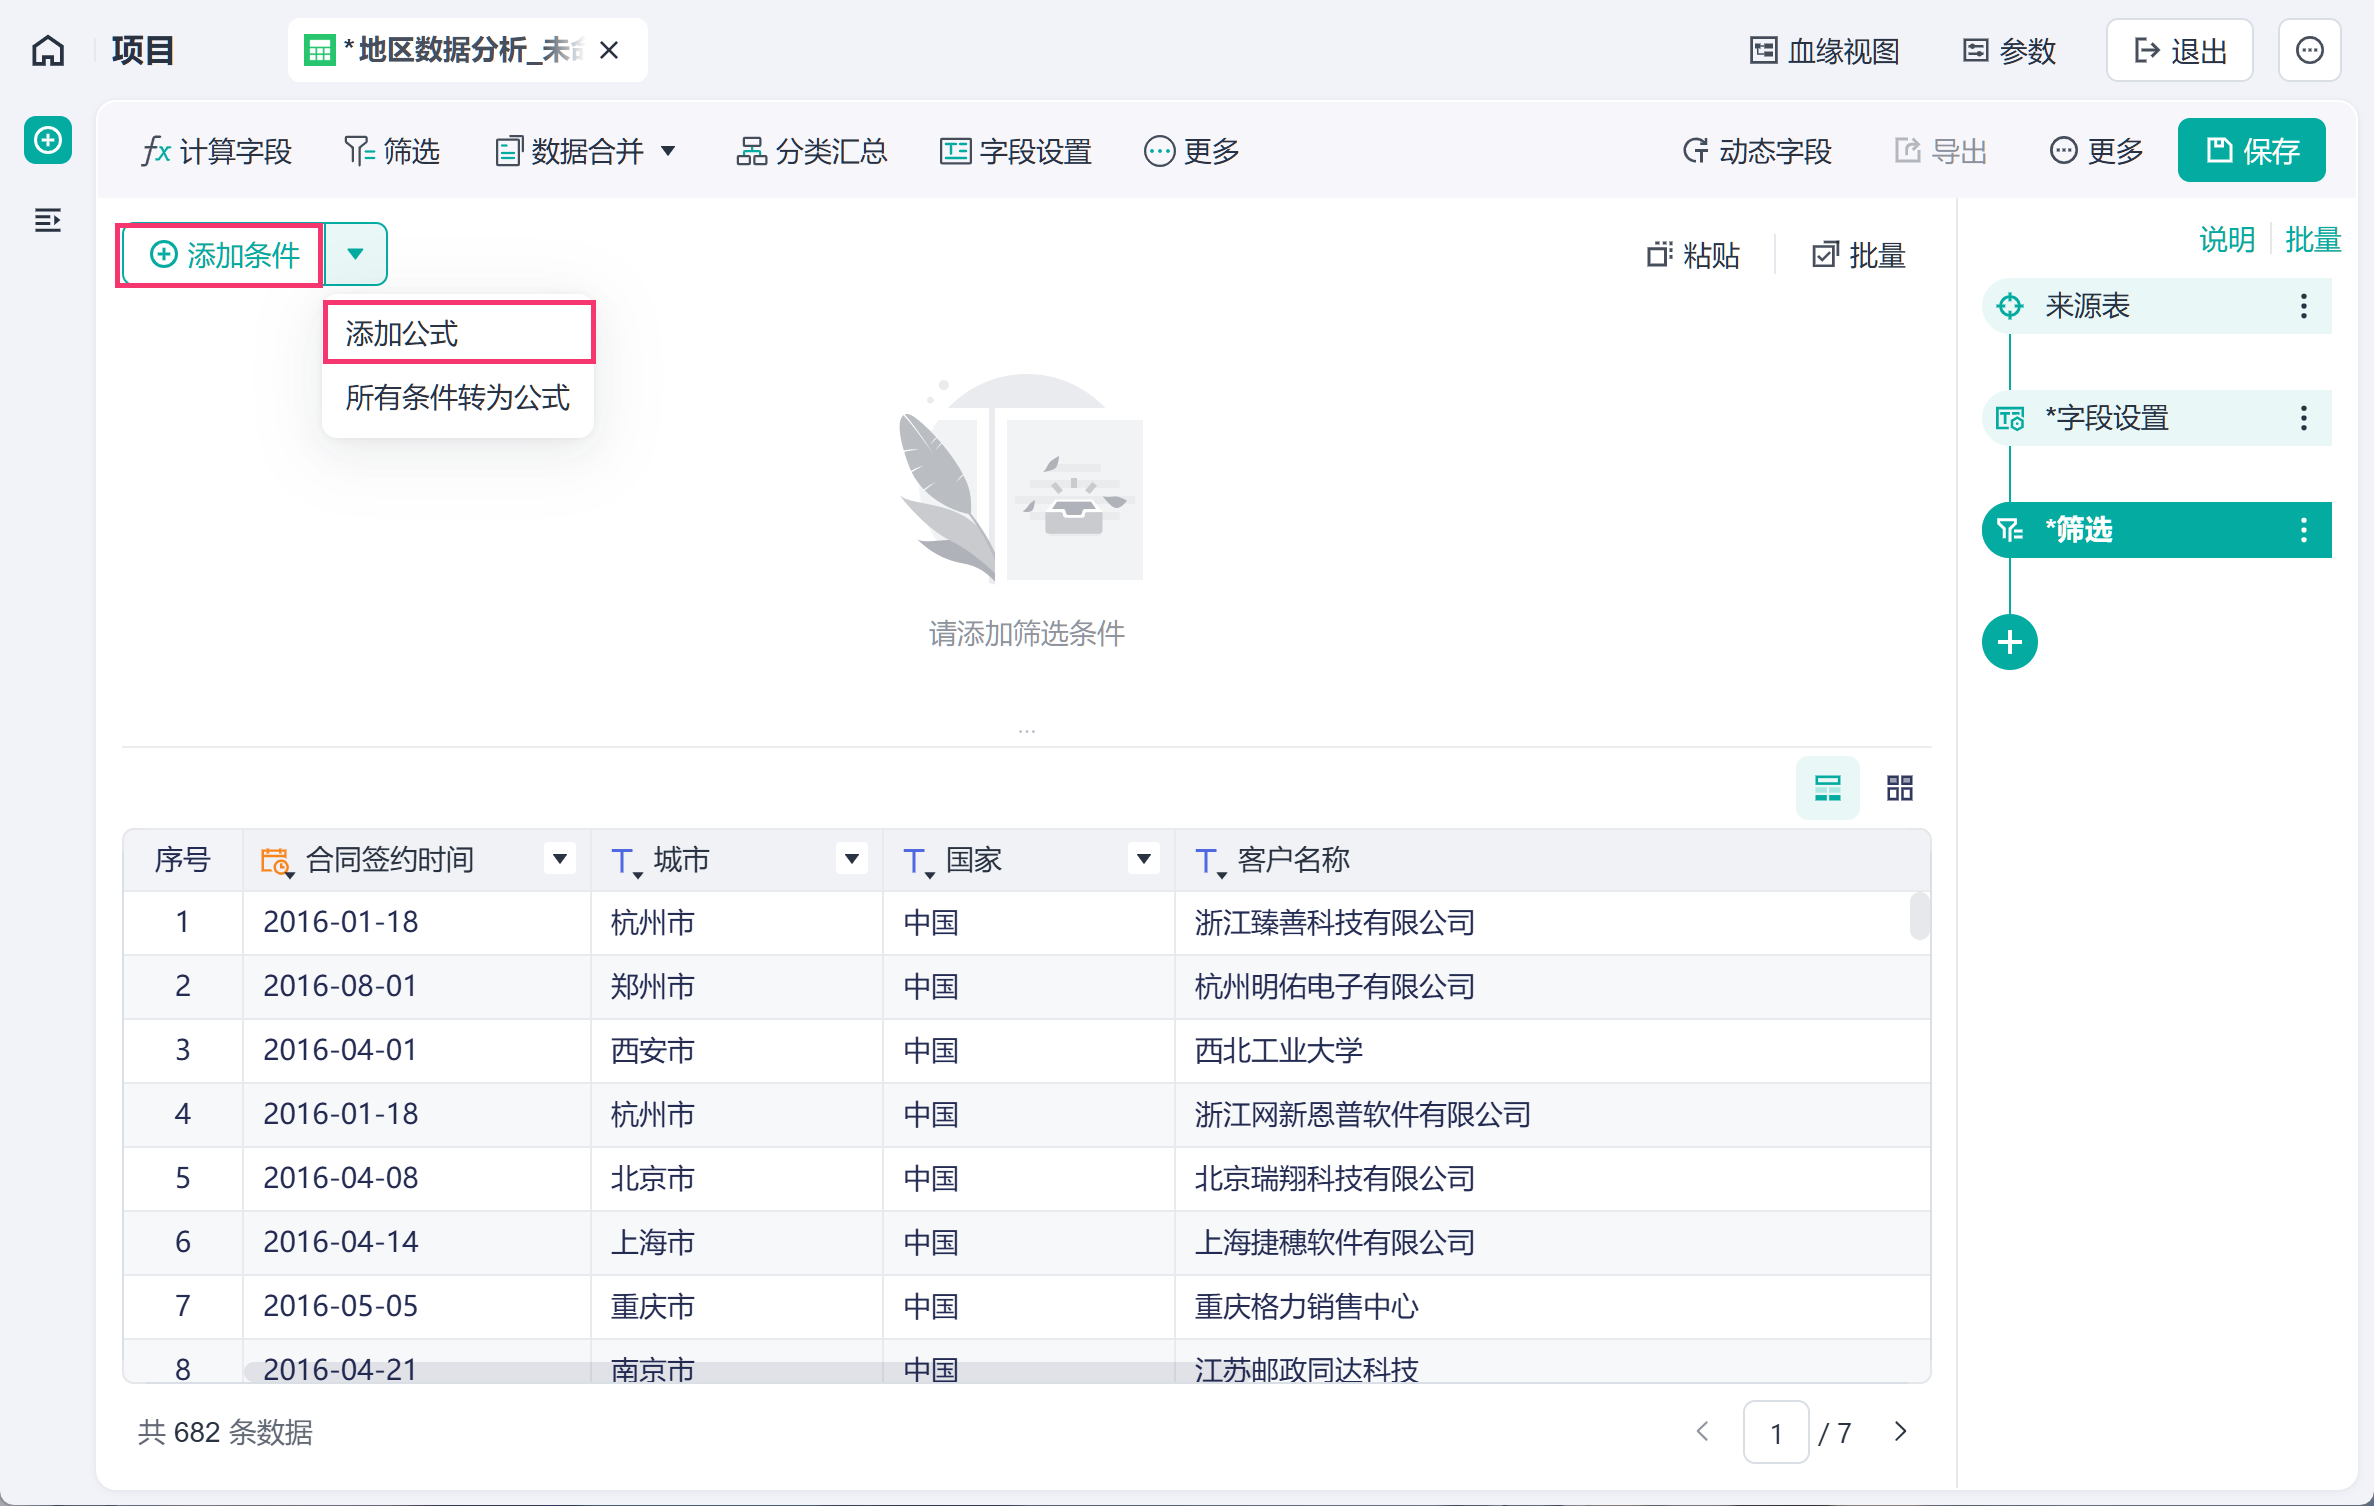Click the 添加条件 button
The width and height of the screenshot is (2374, 1506).
[x=222, y=255]
